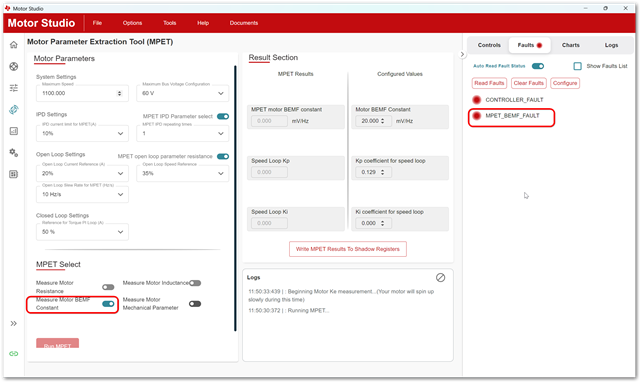The height and width of the screenshot is (382, 640).
Task: Toggle Measure Motor Inductance switch
Action: pos(195,283)
